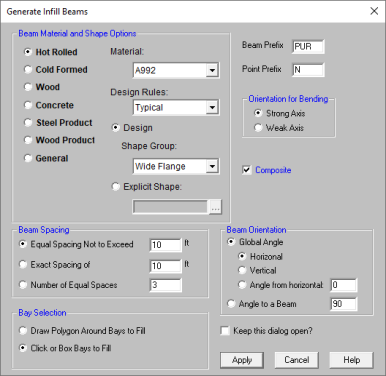The height and width of the screenshot is (376, 386).
Task: Click the Point Prefix input field
Action: point(308,70)
